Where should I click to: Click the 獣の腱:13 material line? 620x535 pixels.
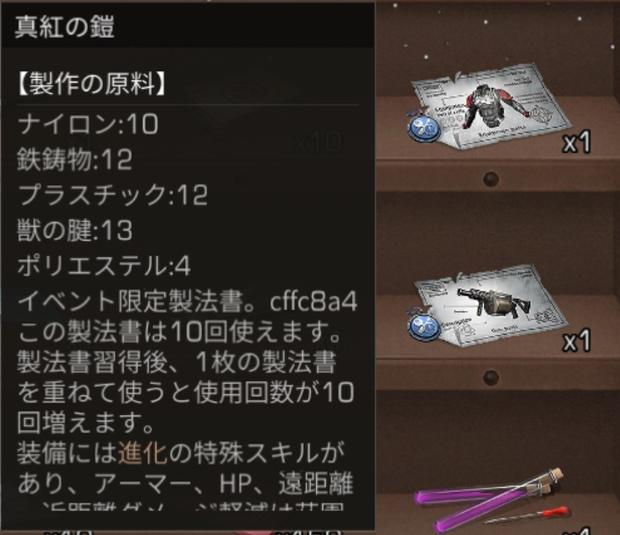coord(75,231)
